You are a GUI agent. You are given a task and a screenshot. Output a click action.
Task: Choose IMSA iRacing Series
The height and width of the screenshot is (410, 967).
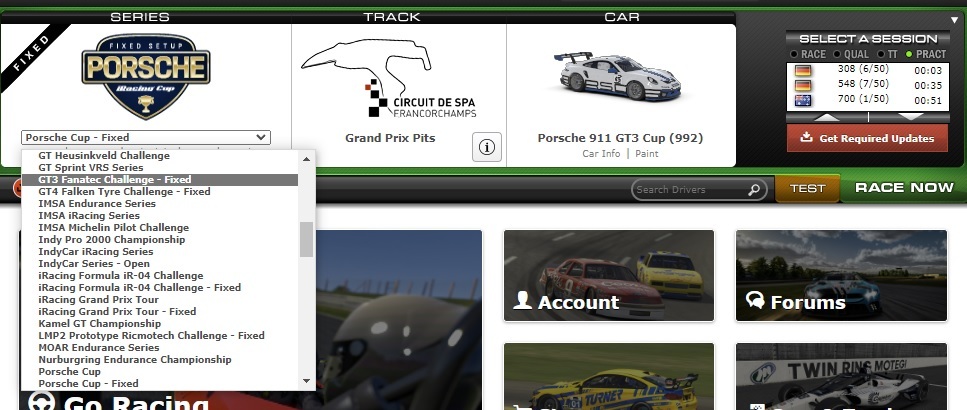(x=160, y=216)
